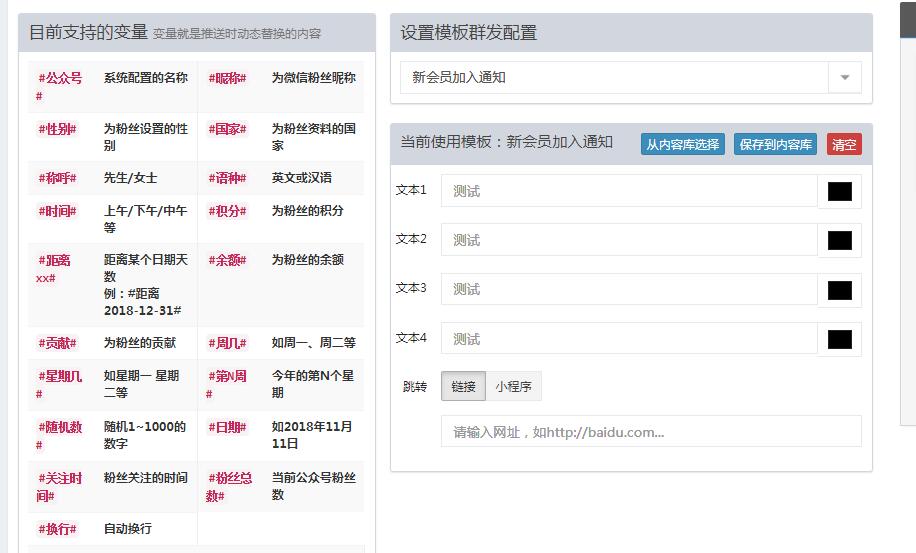Open color picker for 文本1

tap(839, 191)
